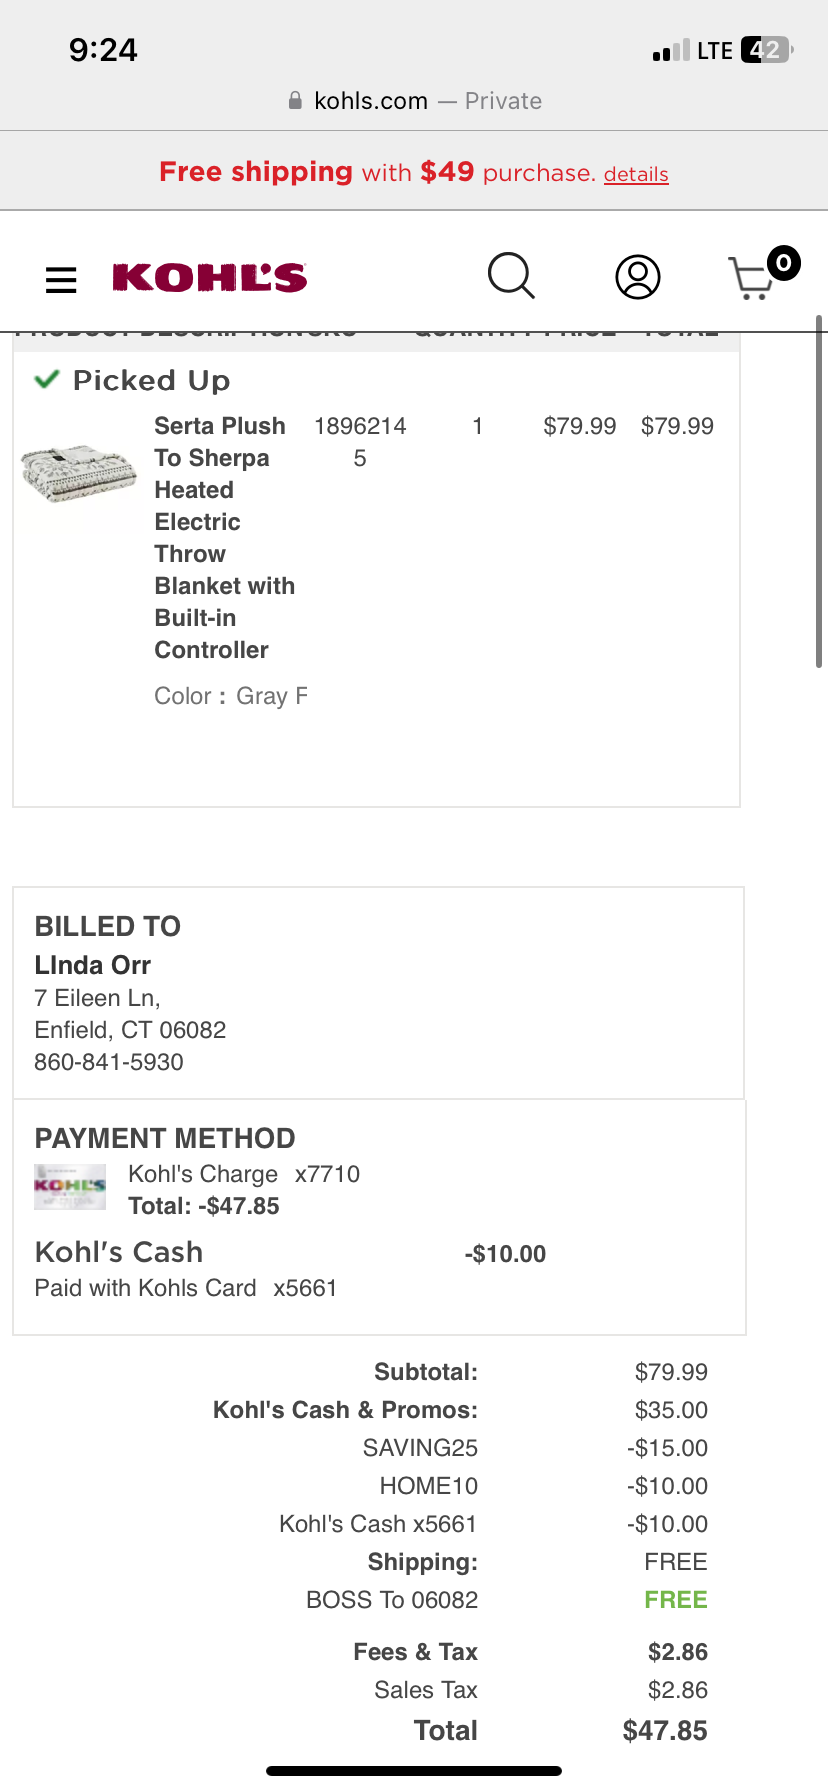Tap the 9:24 status bar clock
This screenshot has width=828, height=1792.
pyautogui.click(x=103, y=50)
